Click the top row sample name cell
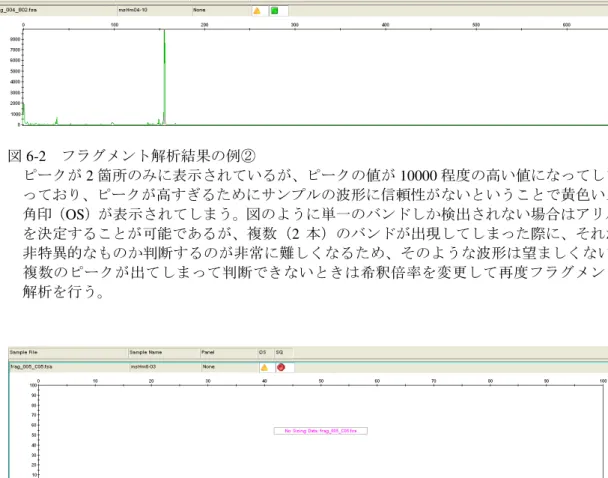Image resolution: width=608 pixels, height=478 pixels. tap(154, 10)
